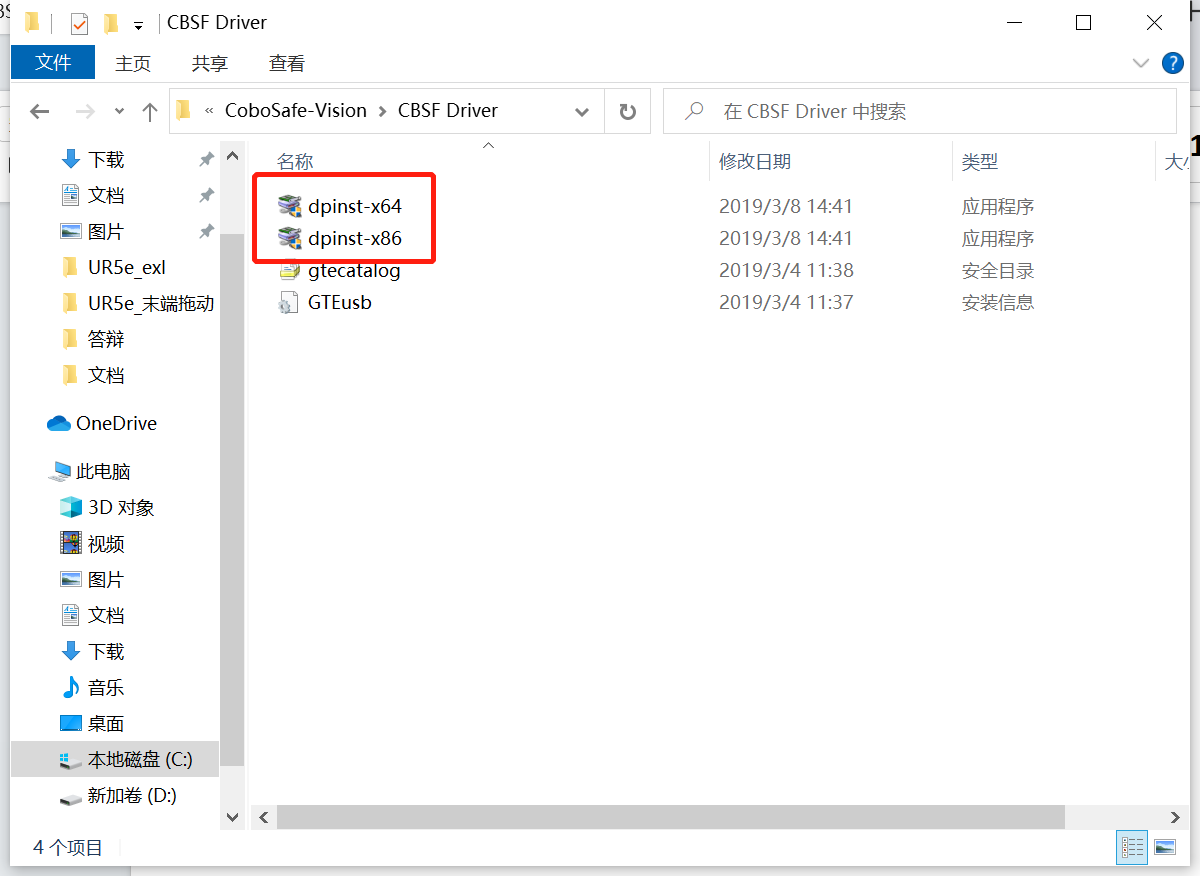Select the dpinst-x86 installer icon
The image size is (1200, 876).
(x=289, y=239)
